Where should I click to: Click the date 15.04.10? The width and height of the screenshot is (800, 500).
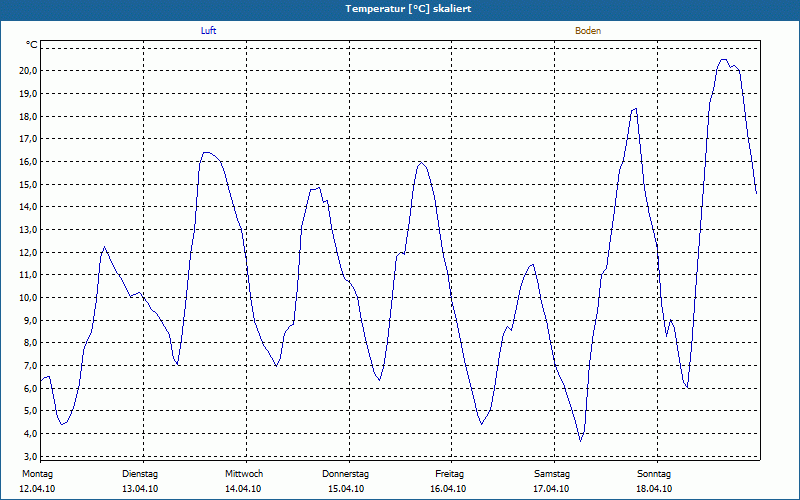346,489
